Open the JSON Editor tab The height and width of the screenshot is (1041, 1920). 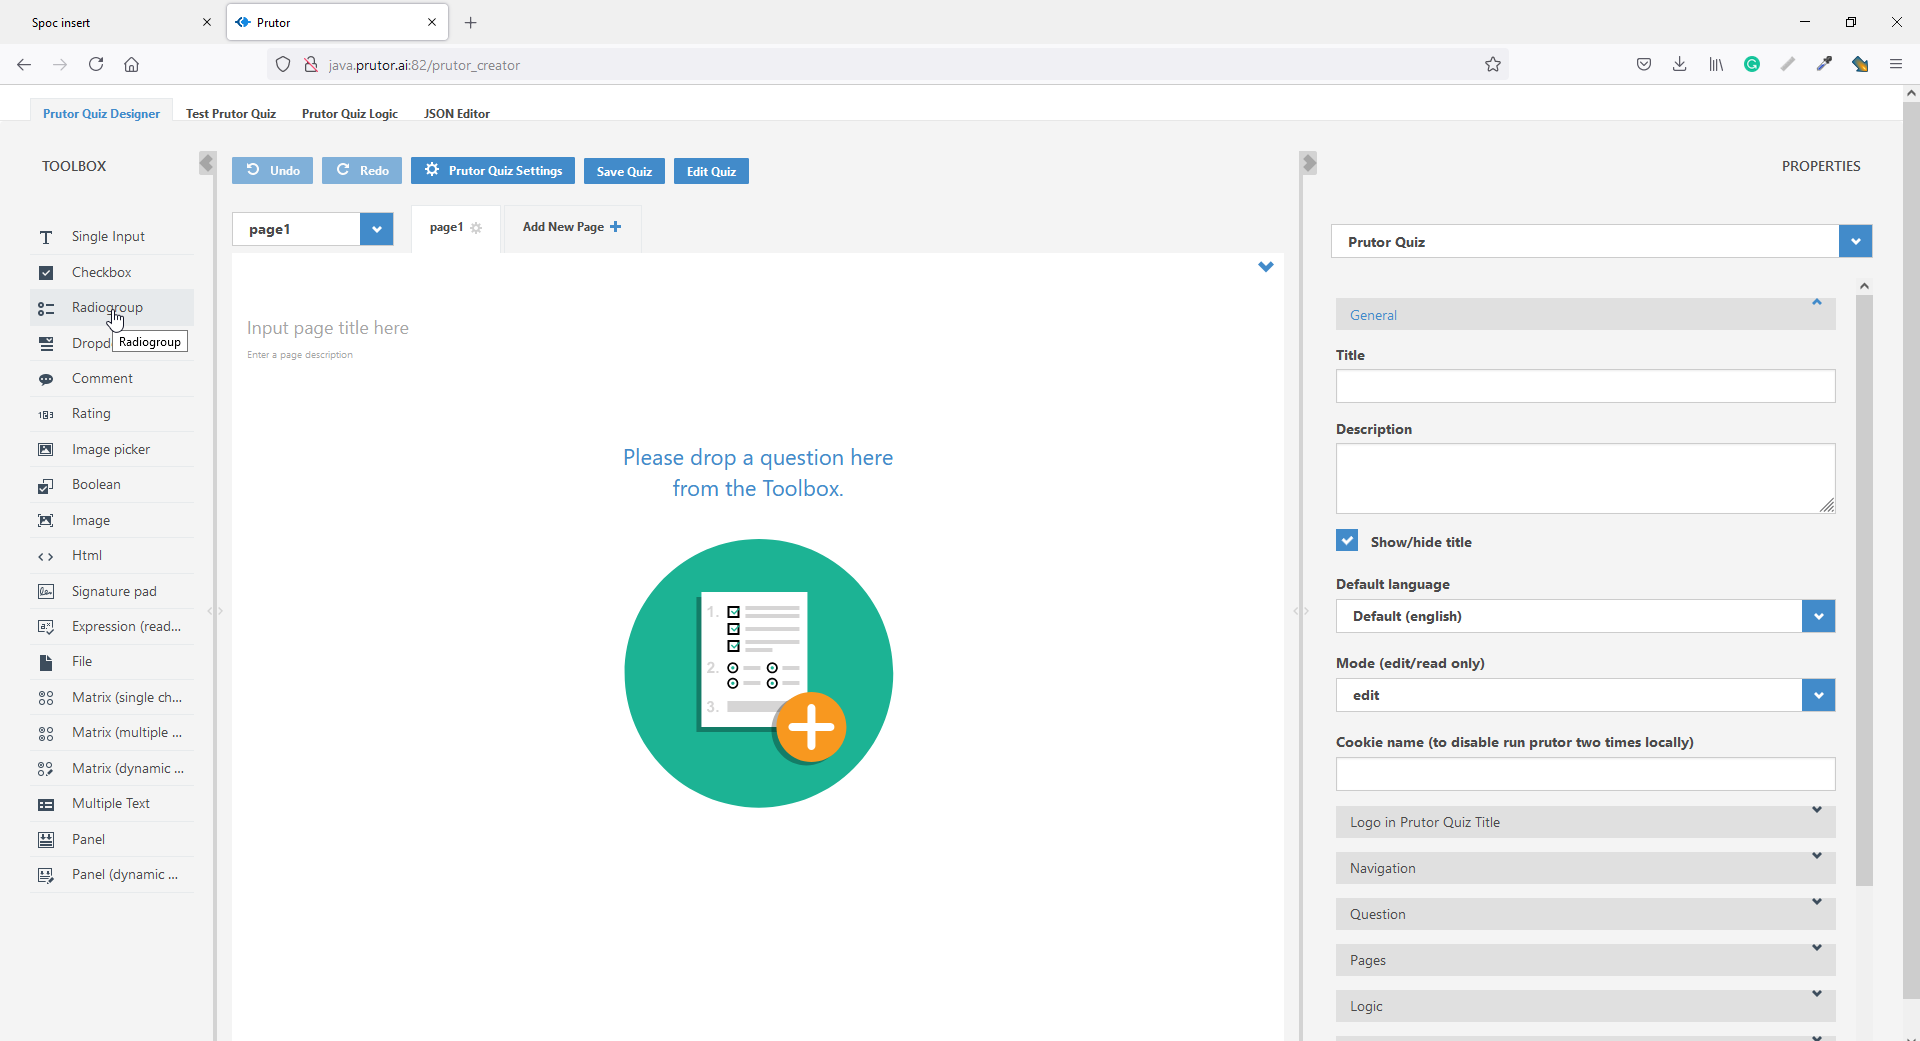click(x=457, y=113)
